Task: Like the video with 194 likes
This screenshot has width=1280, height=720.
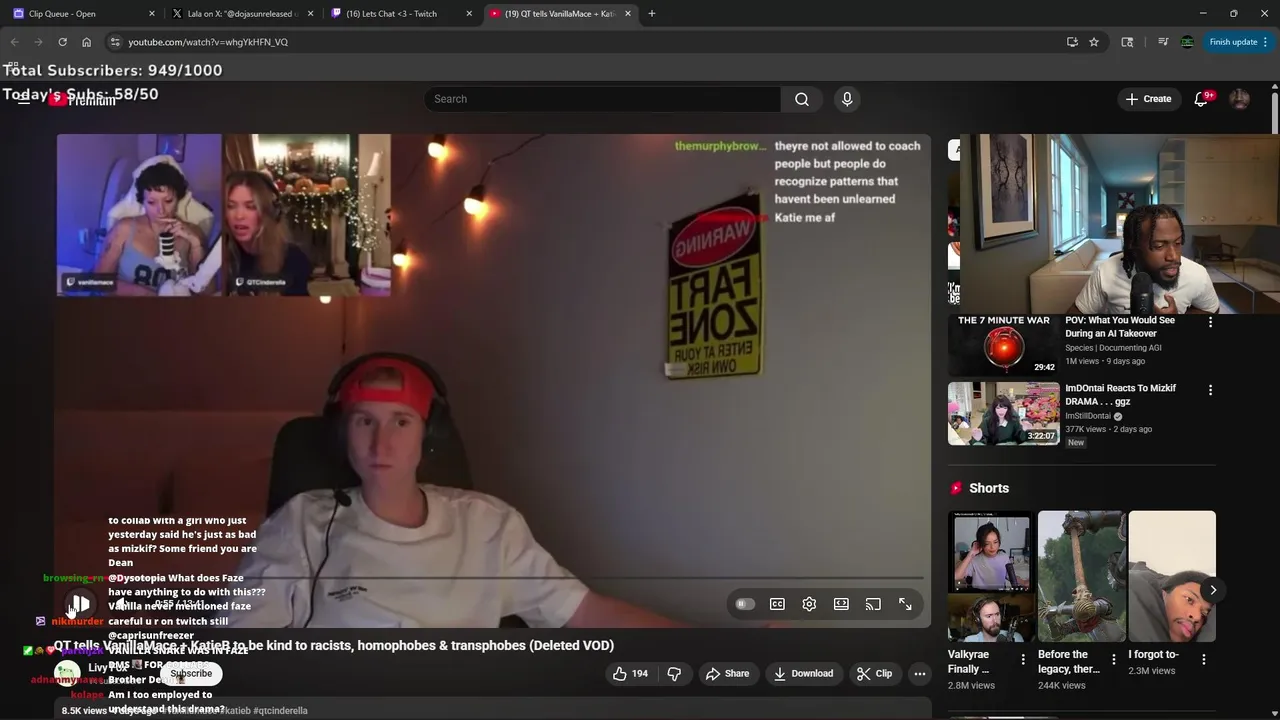Action: (x=630, y=673)
